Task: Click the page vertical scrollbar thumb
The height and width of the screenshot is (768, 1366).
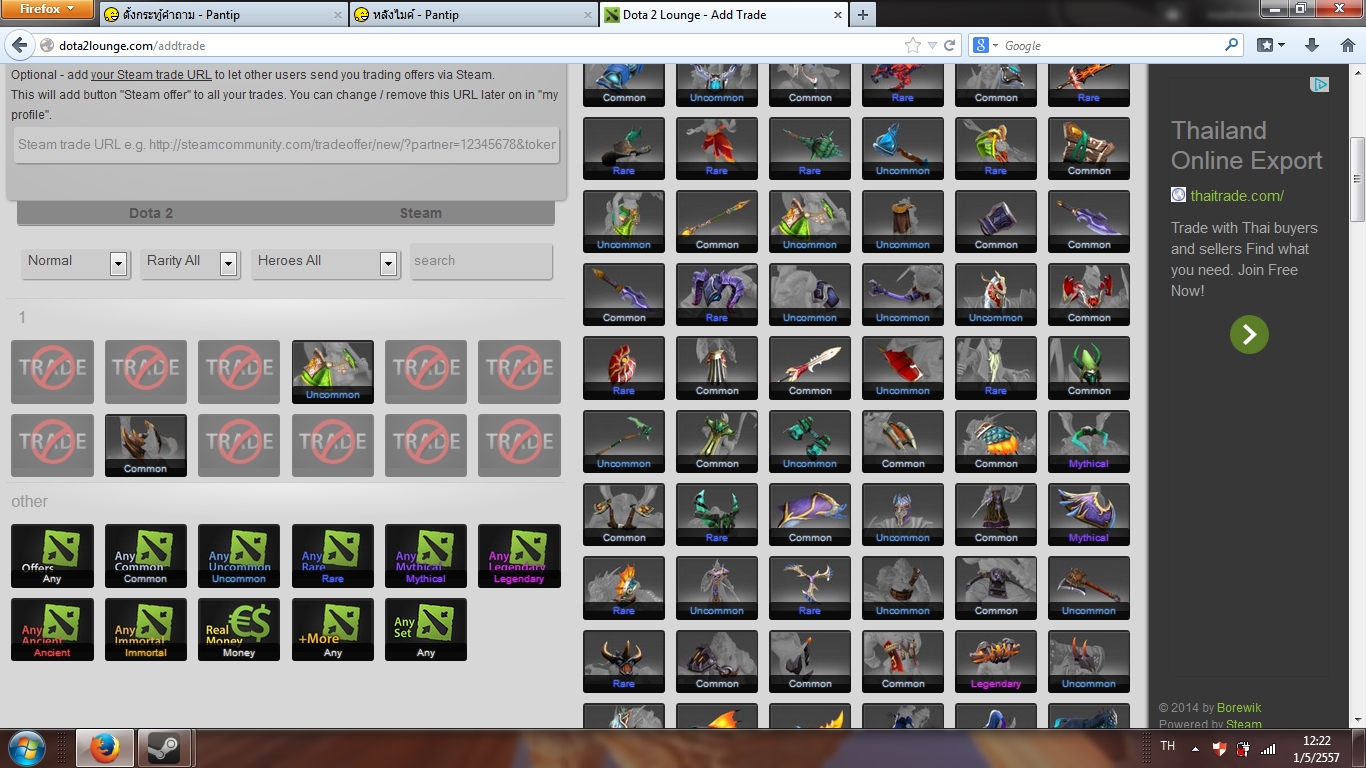Action: pos(1357,180)
